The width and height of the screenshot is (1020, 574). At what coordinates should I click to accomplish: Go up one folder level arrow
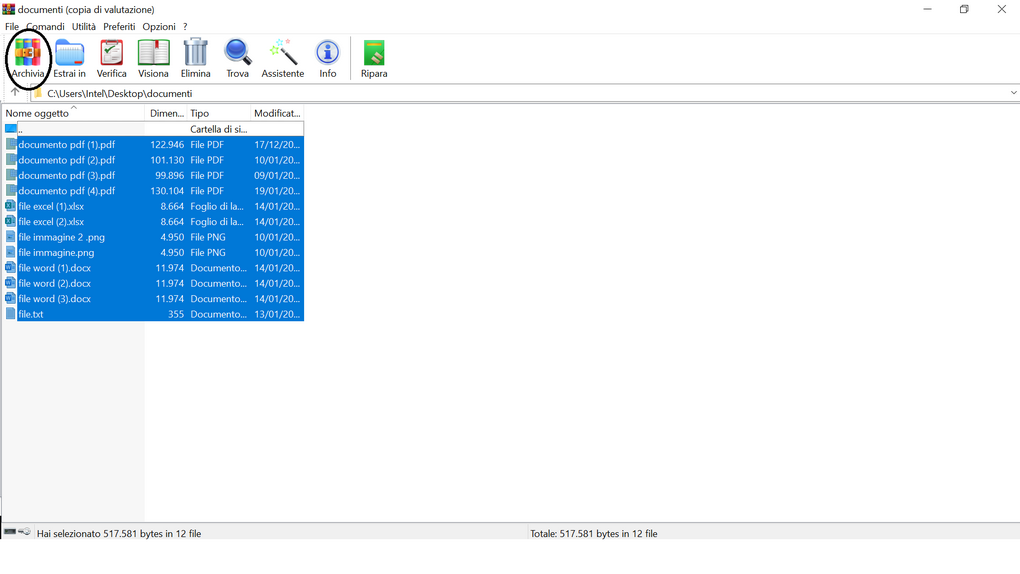click(15, 92)
